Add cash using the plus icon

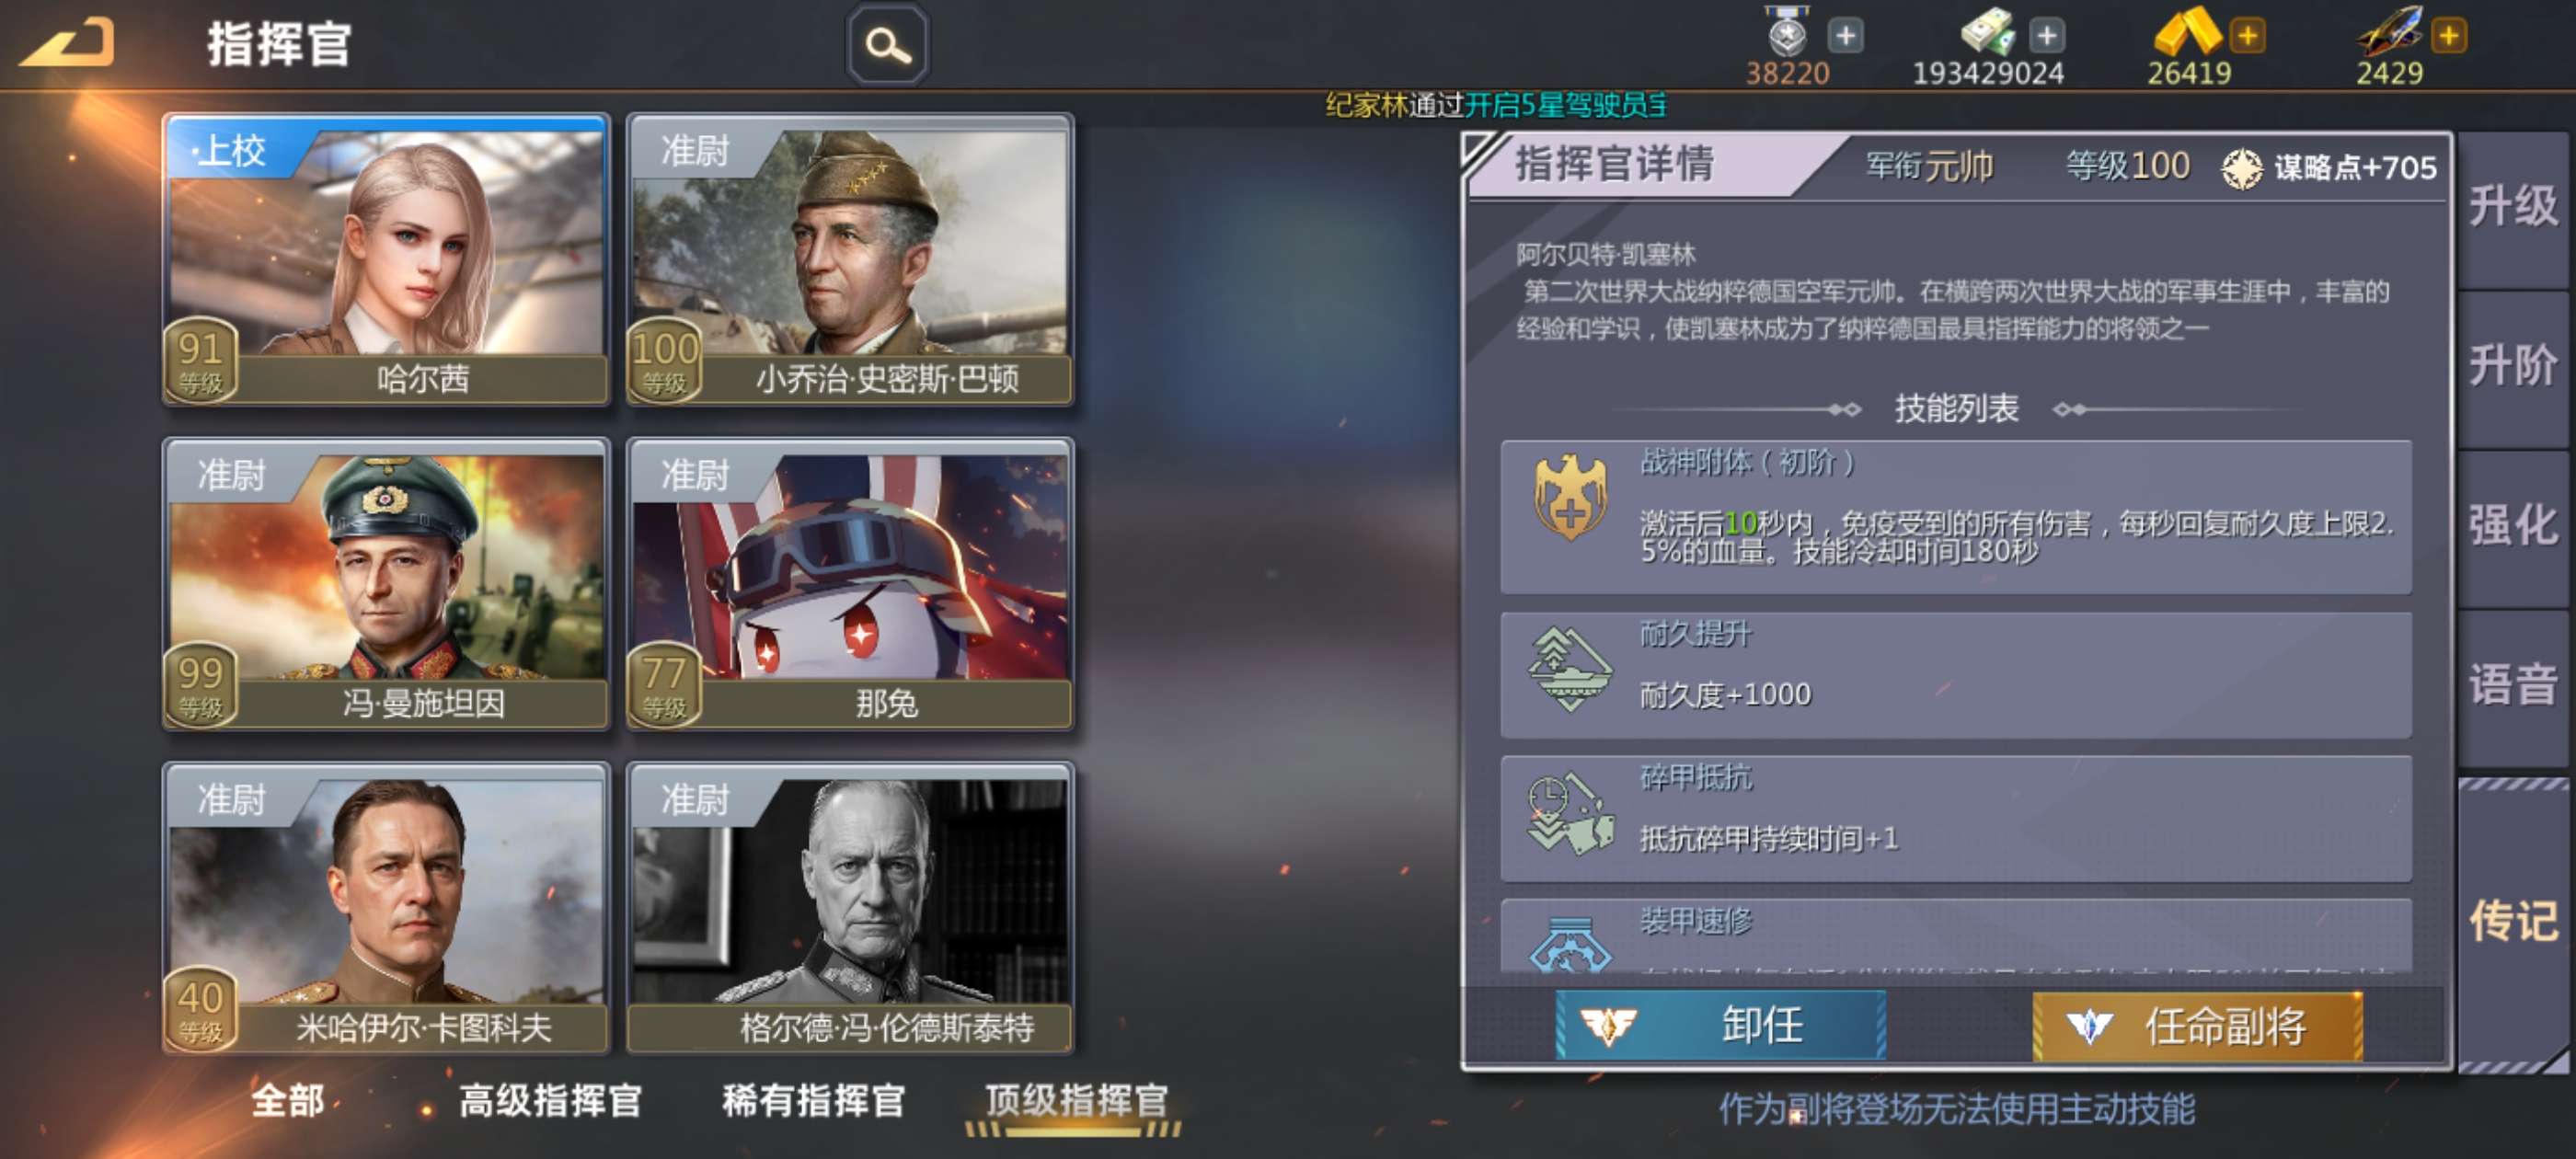(x=2046, y=36)
